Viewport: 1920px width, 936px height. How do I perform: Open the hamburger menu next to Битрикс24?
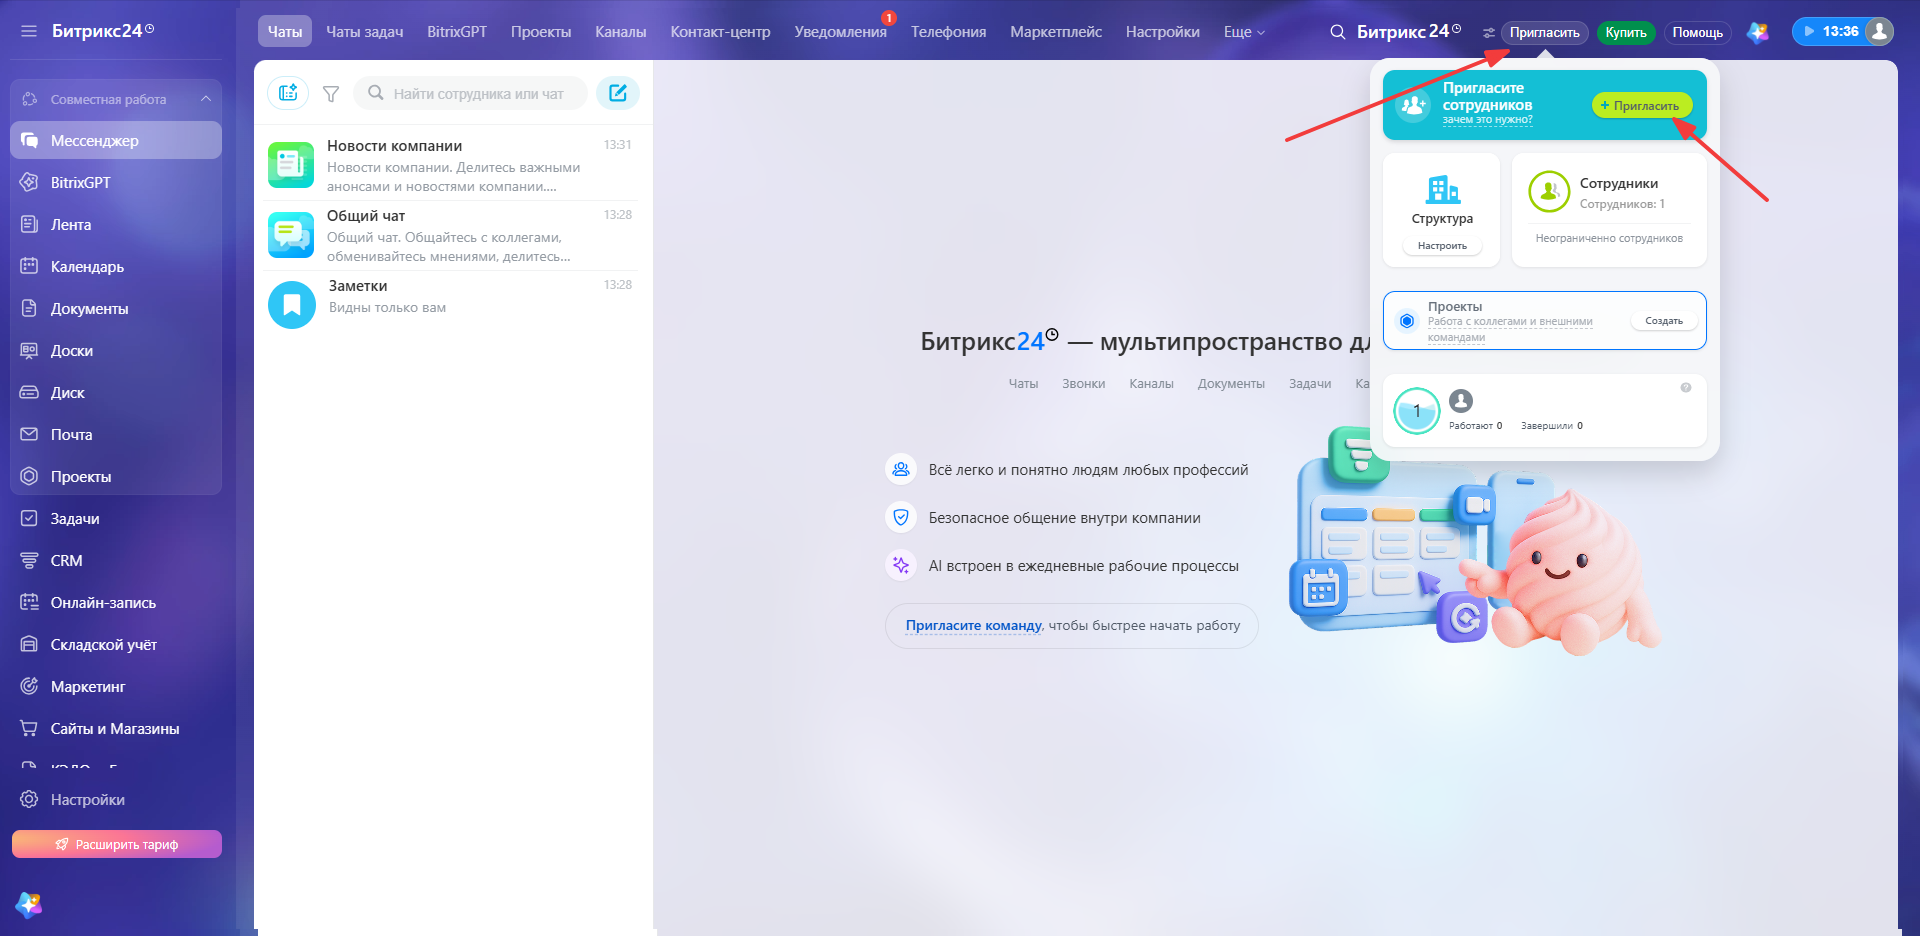point(29,31)
